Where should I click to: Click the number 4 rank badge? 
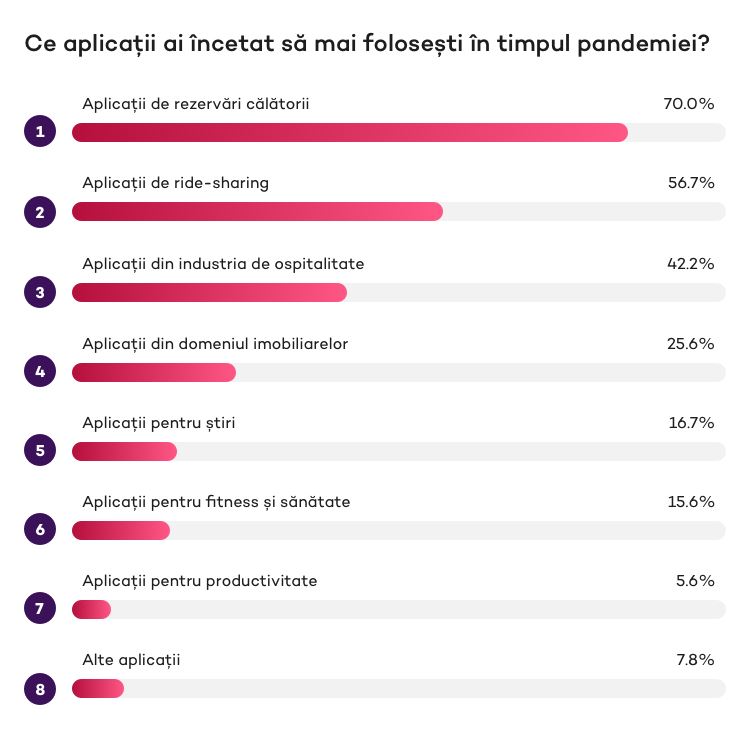tap(40, 371)
